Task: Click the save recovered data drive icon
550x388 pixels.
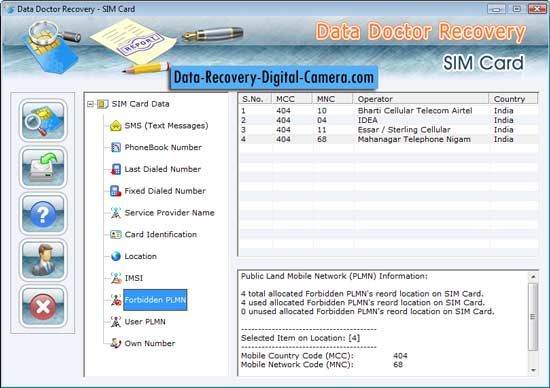Action: pos(43,167)
